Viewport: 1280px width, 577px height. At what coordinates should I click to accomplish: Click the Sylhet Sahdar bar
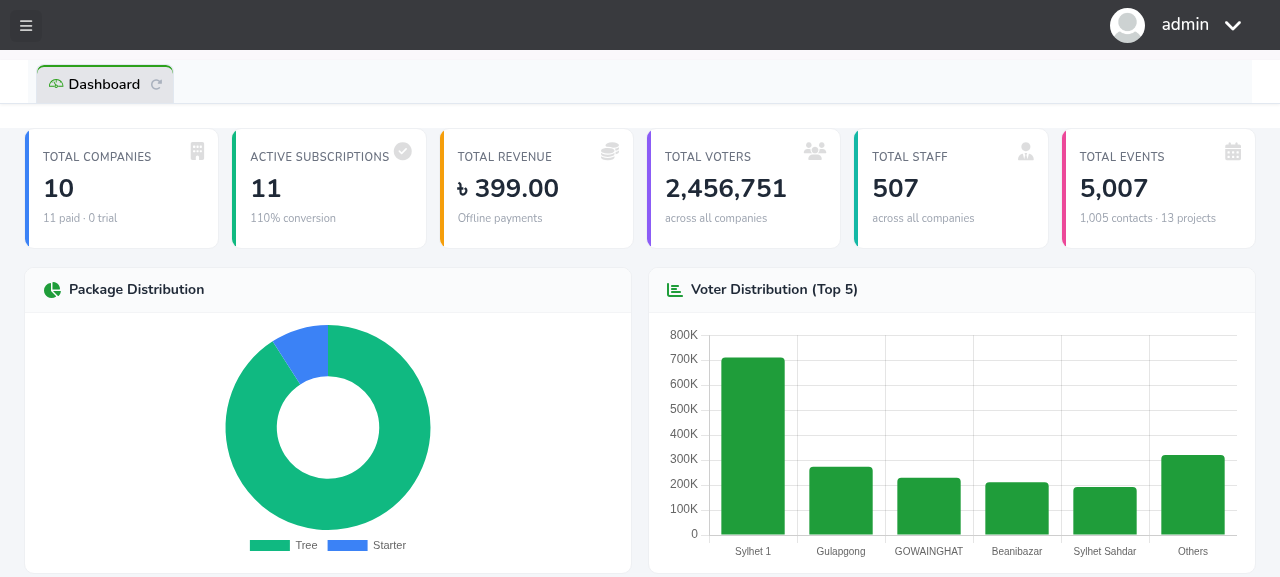[x=1105, y=511]
